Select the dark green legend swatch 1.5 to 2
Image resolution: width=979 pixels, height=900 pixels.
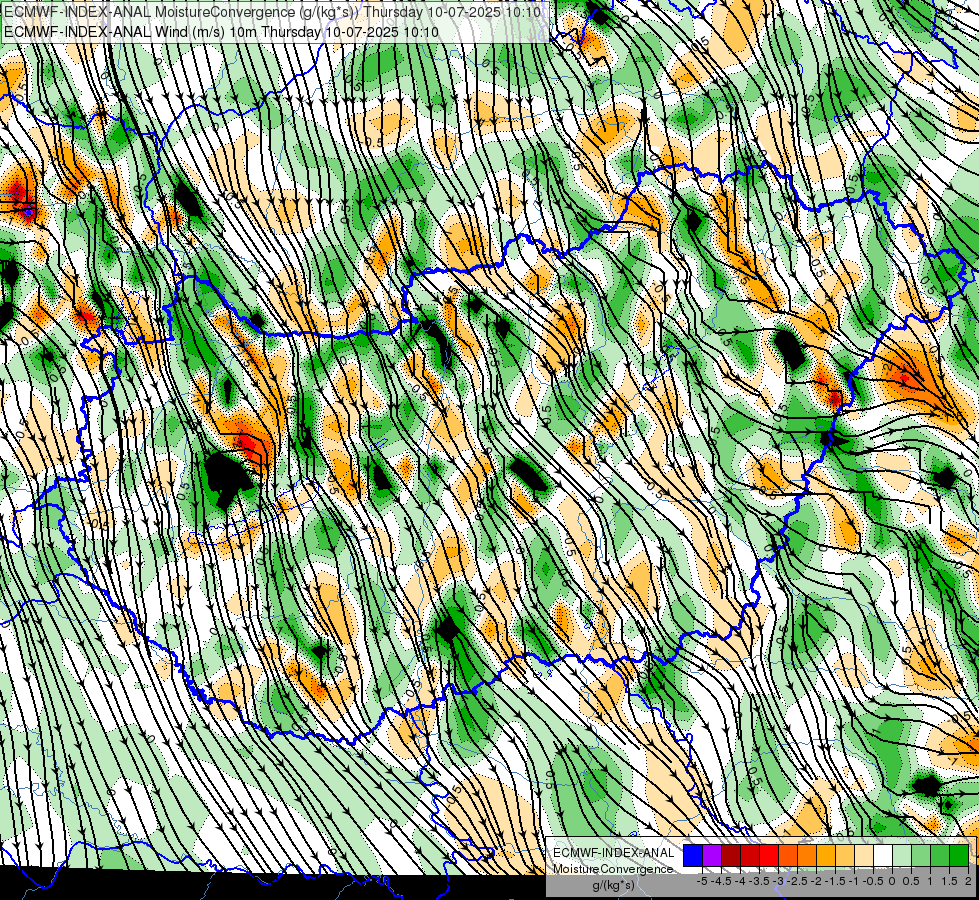pyautogui.click(x=959, y=856)
